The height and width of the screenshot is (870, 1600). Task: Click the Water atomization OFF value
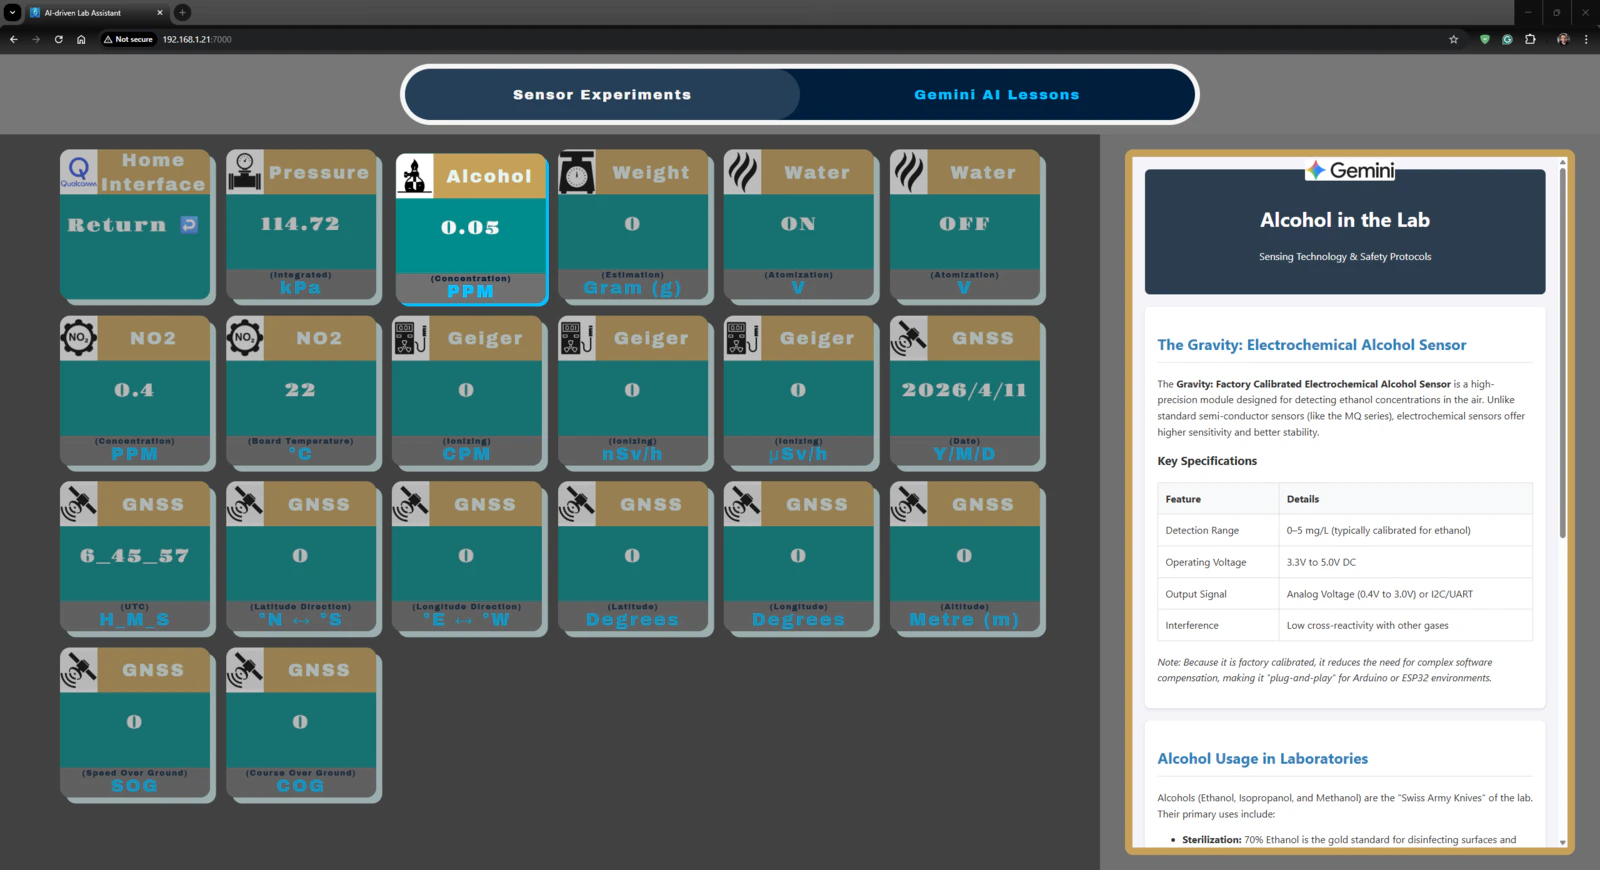tap(964, 224)
